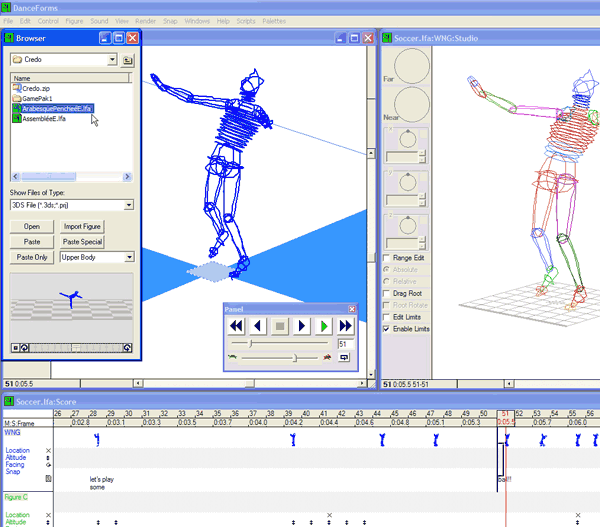The image size is (600, 527).
Task: Enable the Range Edit checkbox
Action: pyautogui.click(x=388, y=257)
